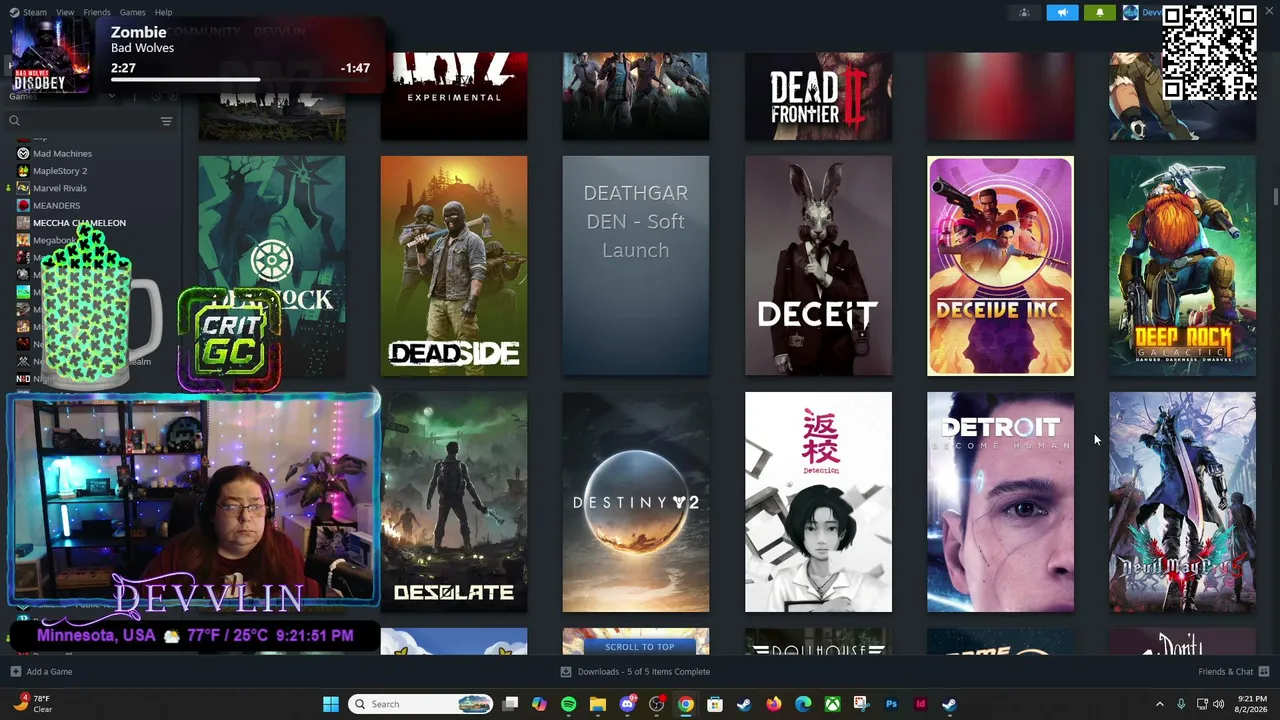Open Steam notifications bell button
The width and height of the screenshot is (1280, 720).
1100,13
